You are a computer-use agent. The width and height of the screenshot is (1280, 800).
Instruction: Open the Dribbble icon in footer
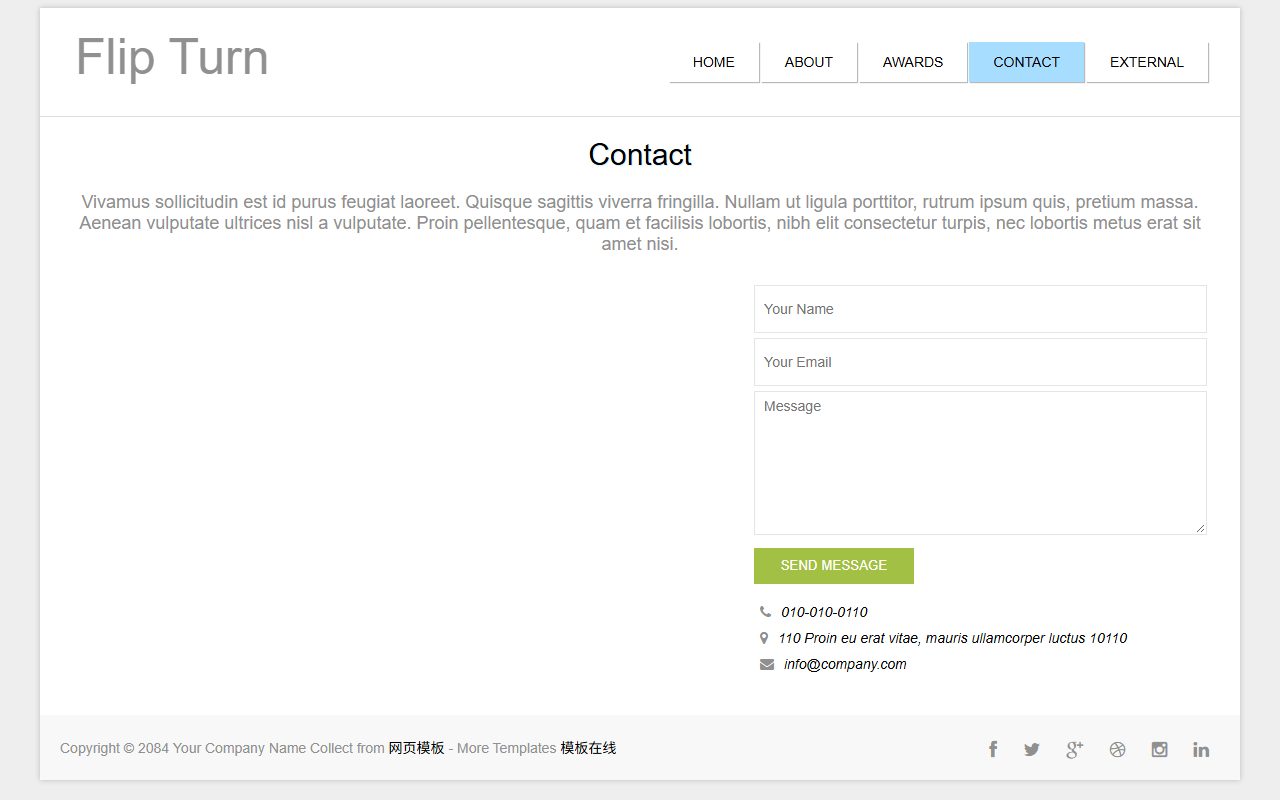[x=1117, y=750]
